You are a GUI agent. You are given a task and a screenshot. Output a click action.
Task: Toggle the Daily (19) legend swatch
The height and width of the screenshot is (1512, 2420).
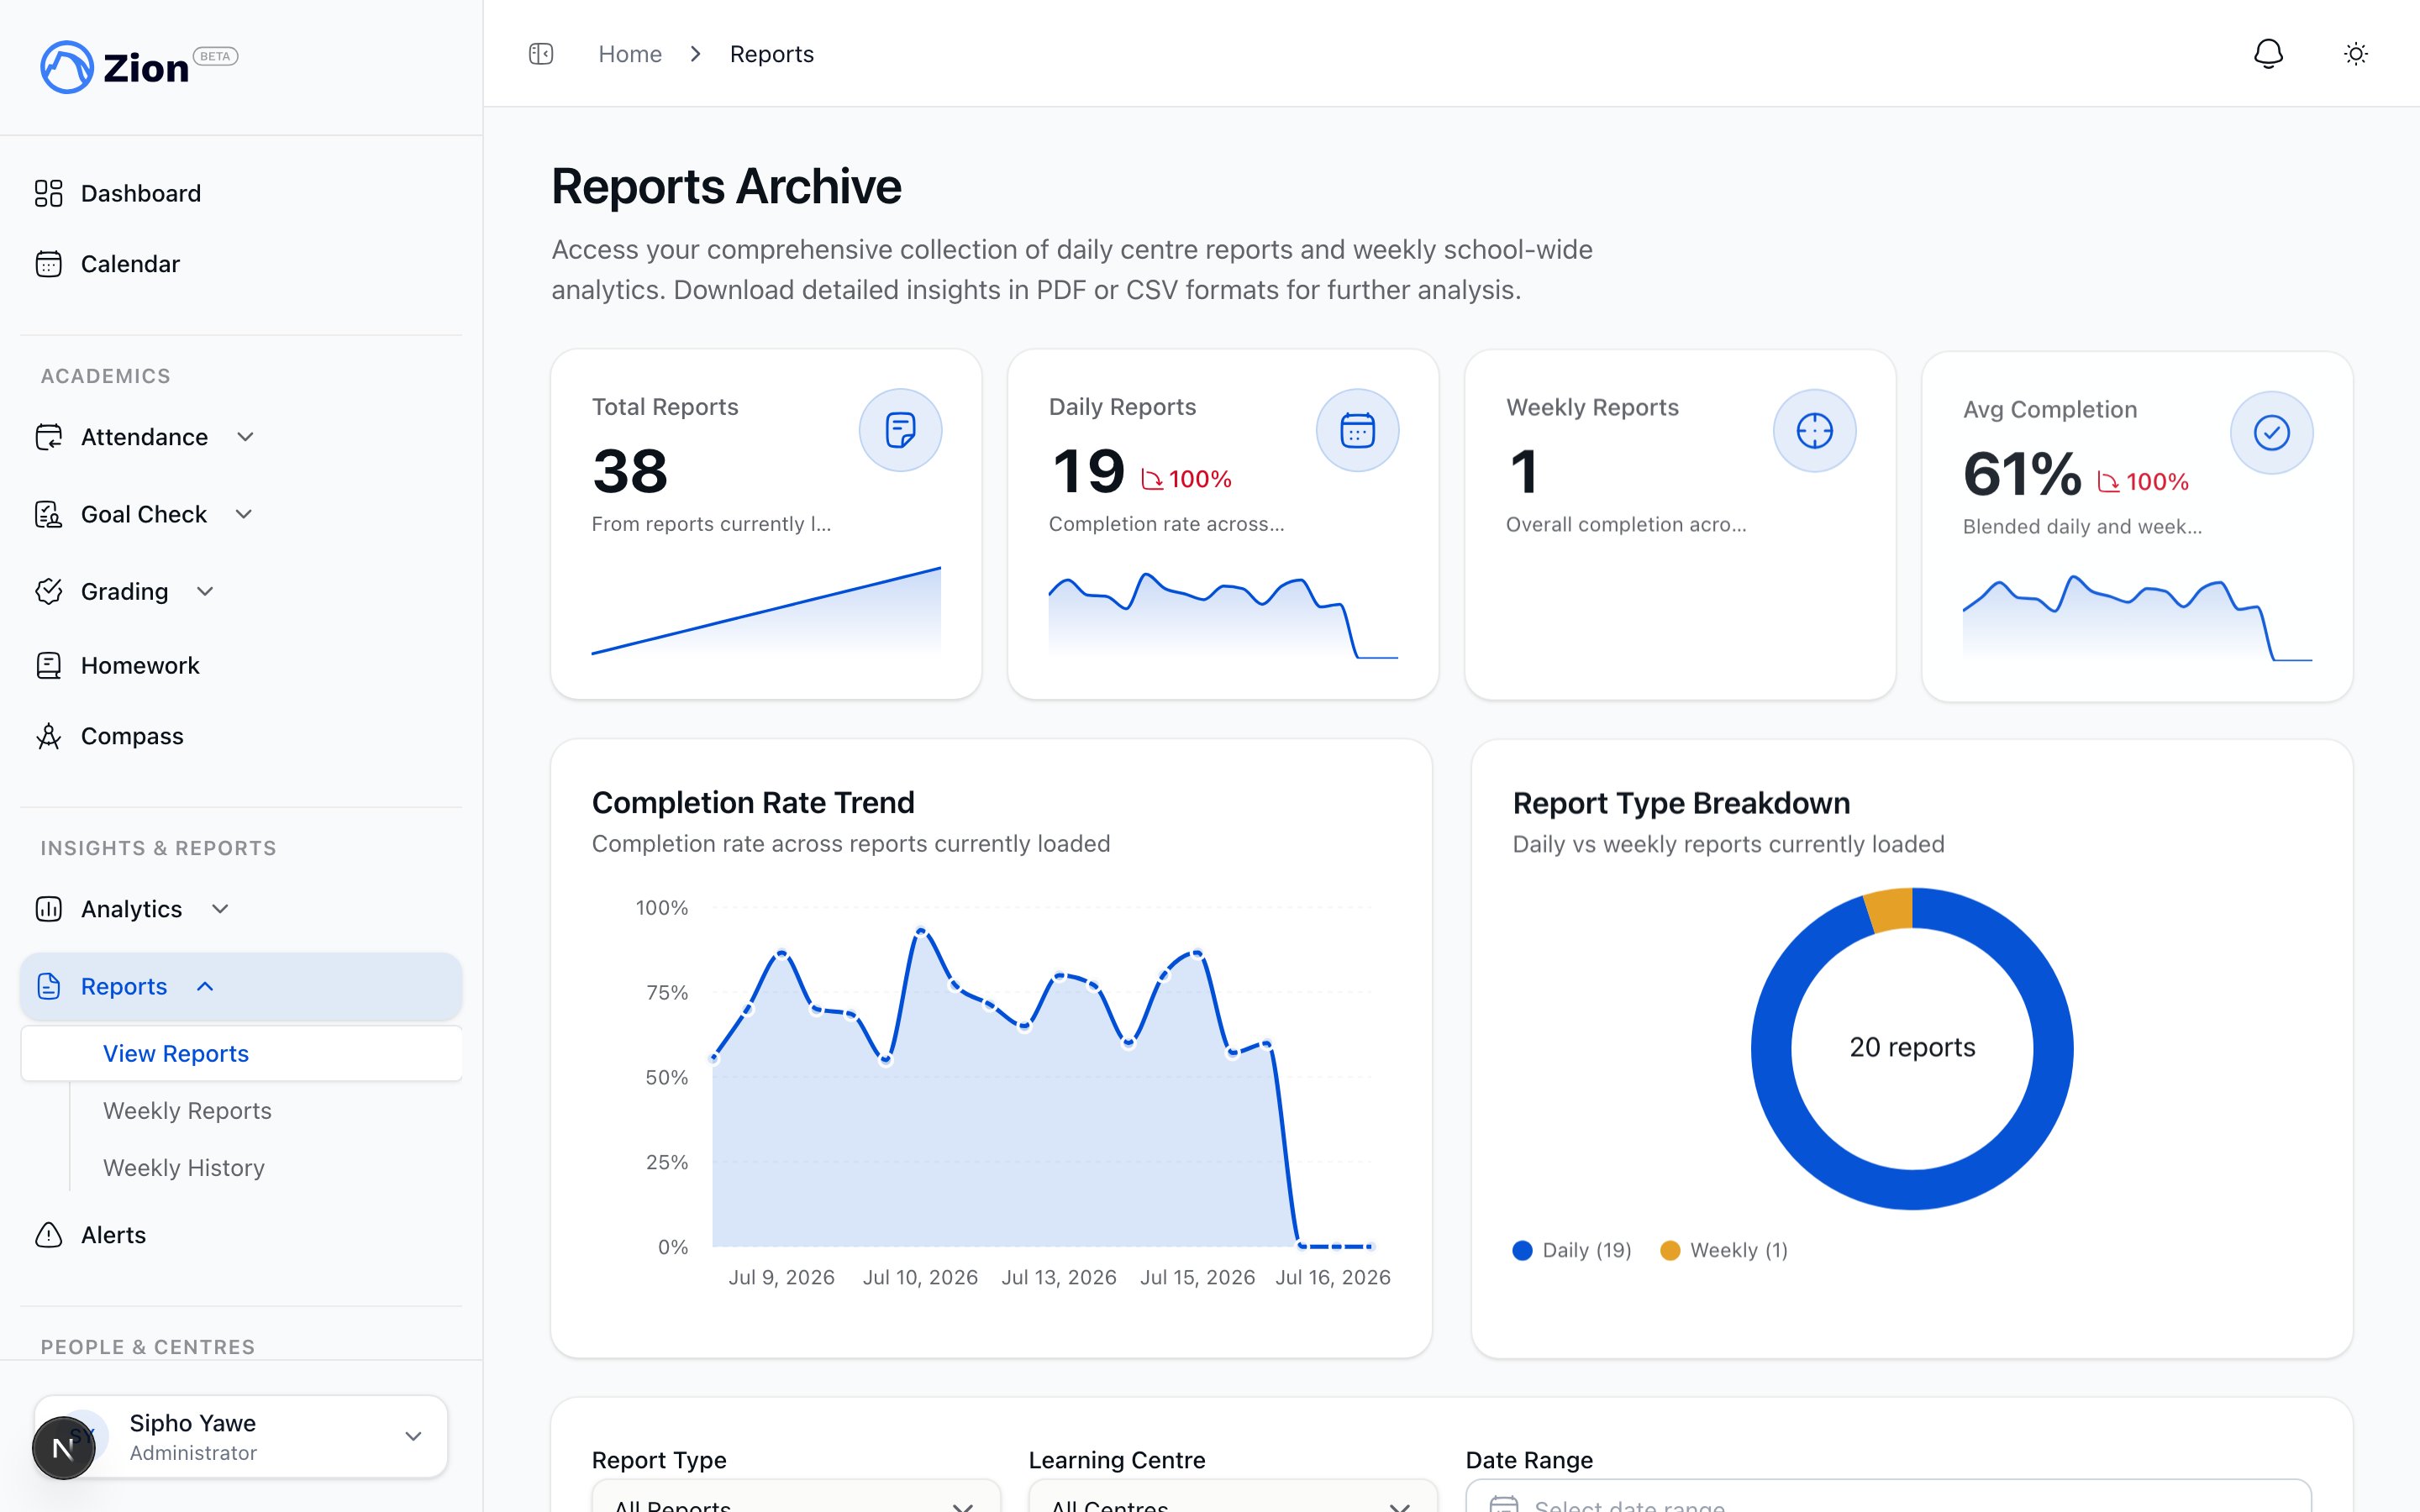(1522, 1250)
